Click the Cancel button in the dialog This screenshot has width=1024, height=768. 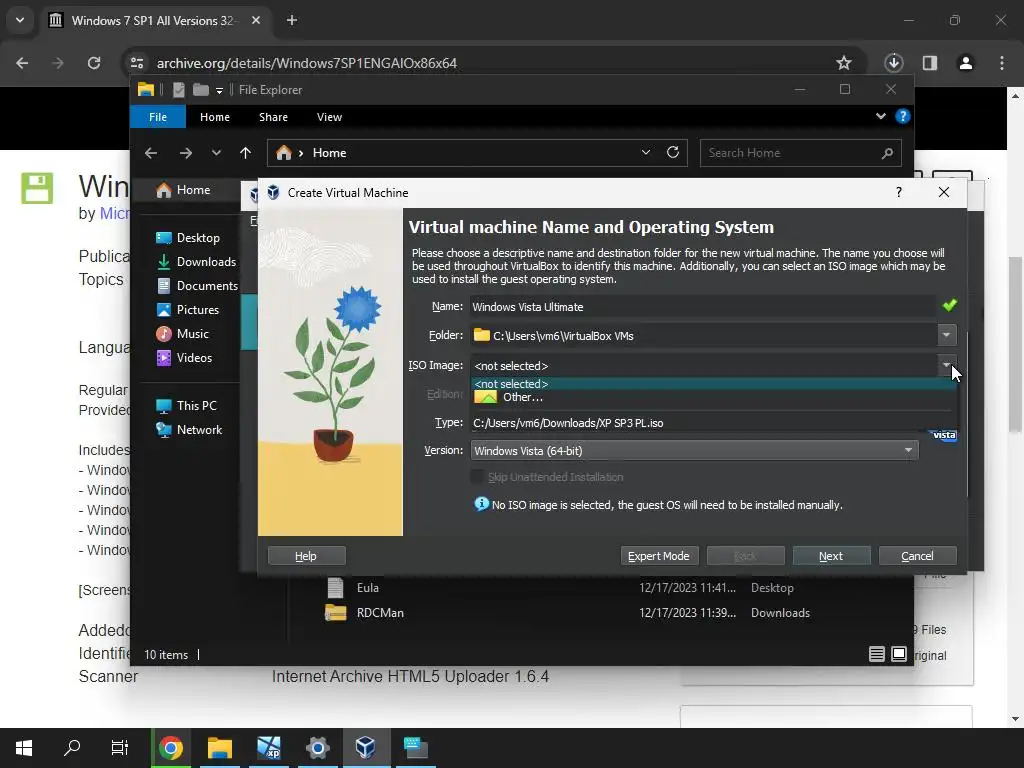[x=917, y=556]
